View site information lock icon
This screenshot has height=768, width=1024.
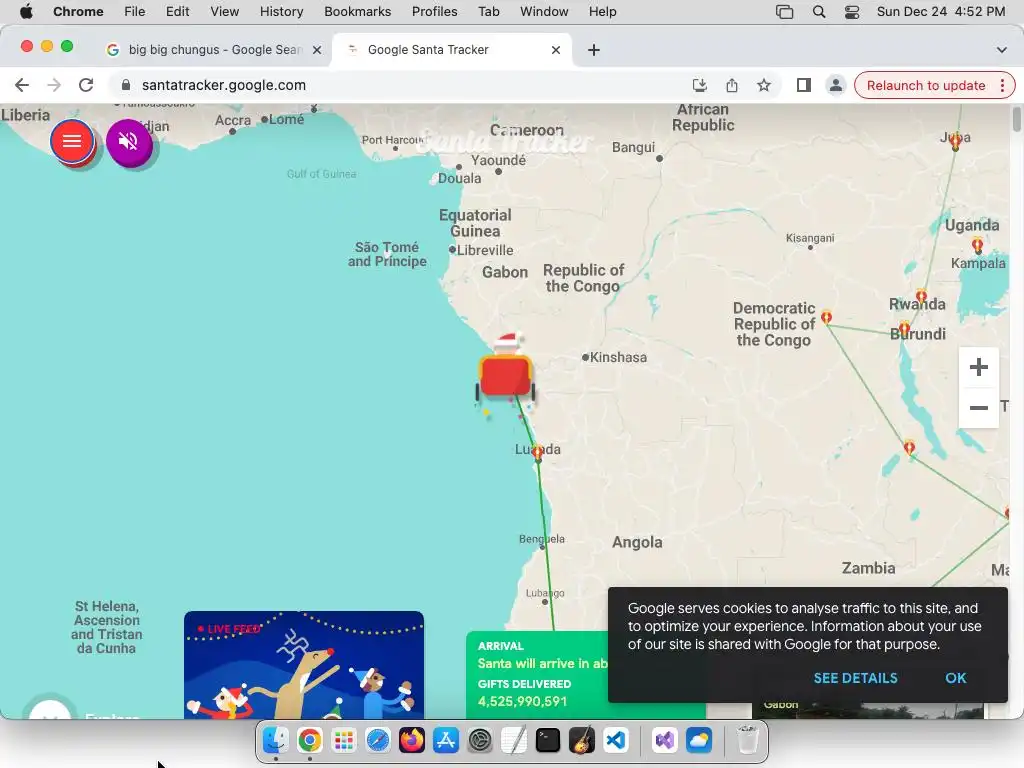[x=126, y=85]
